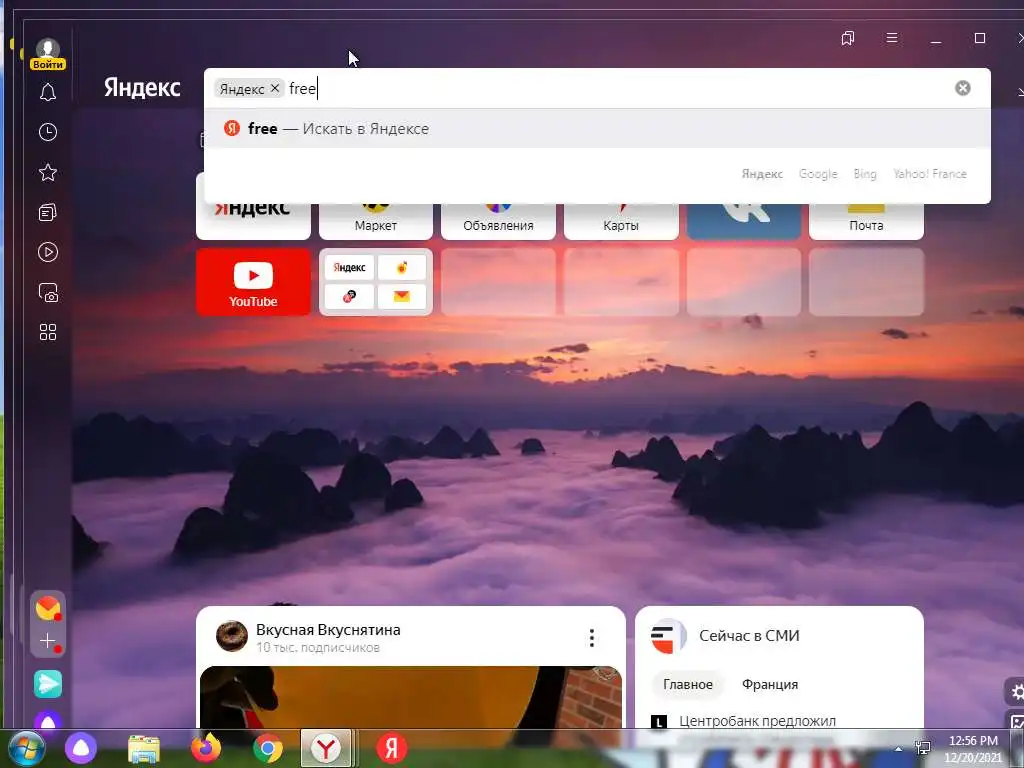This screenshot has height=768, width=1024.
Task: Open Yandex Mail icon in sidebar
Action: pos(48,608)
